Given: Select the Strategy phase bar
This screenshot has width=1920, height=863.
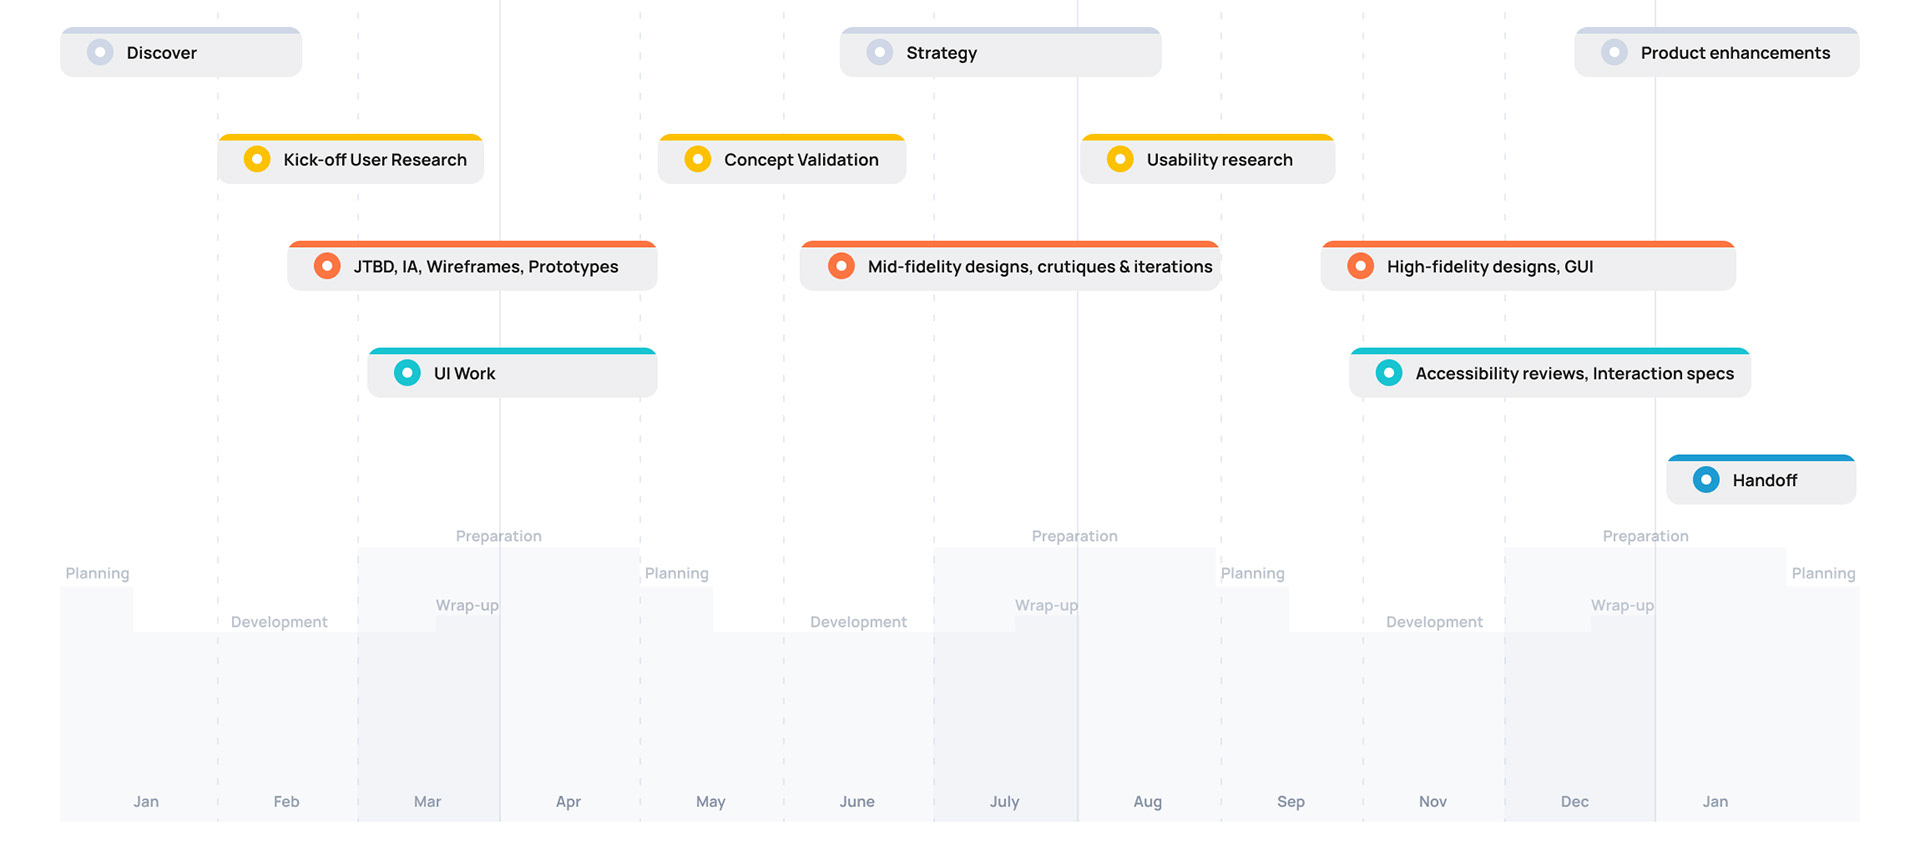Looking at the screenshot, I should 1001,52.
